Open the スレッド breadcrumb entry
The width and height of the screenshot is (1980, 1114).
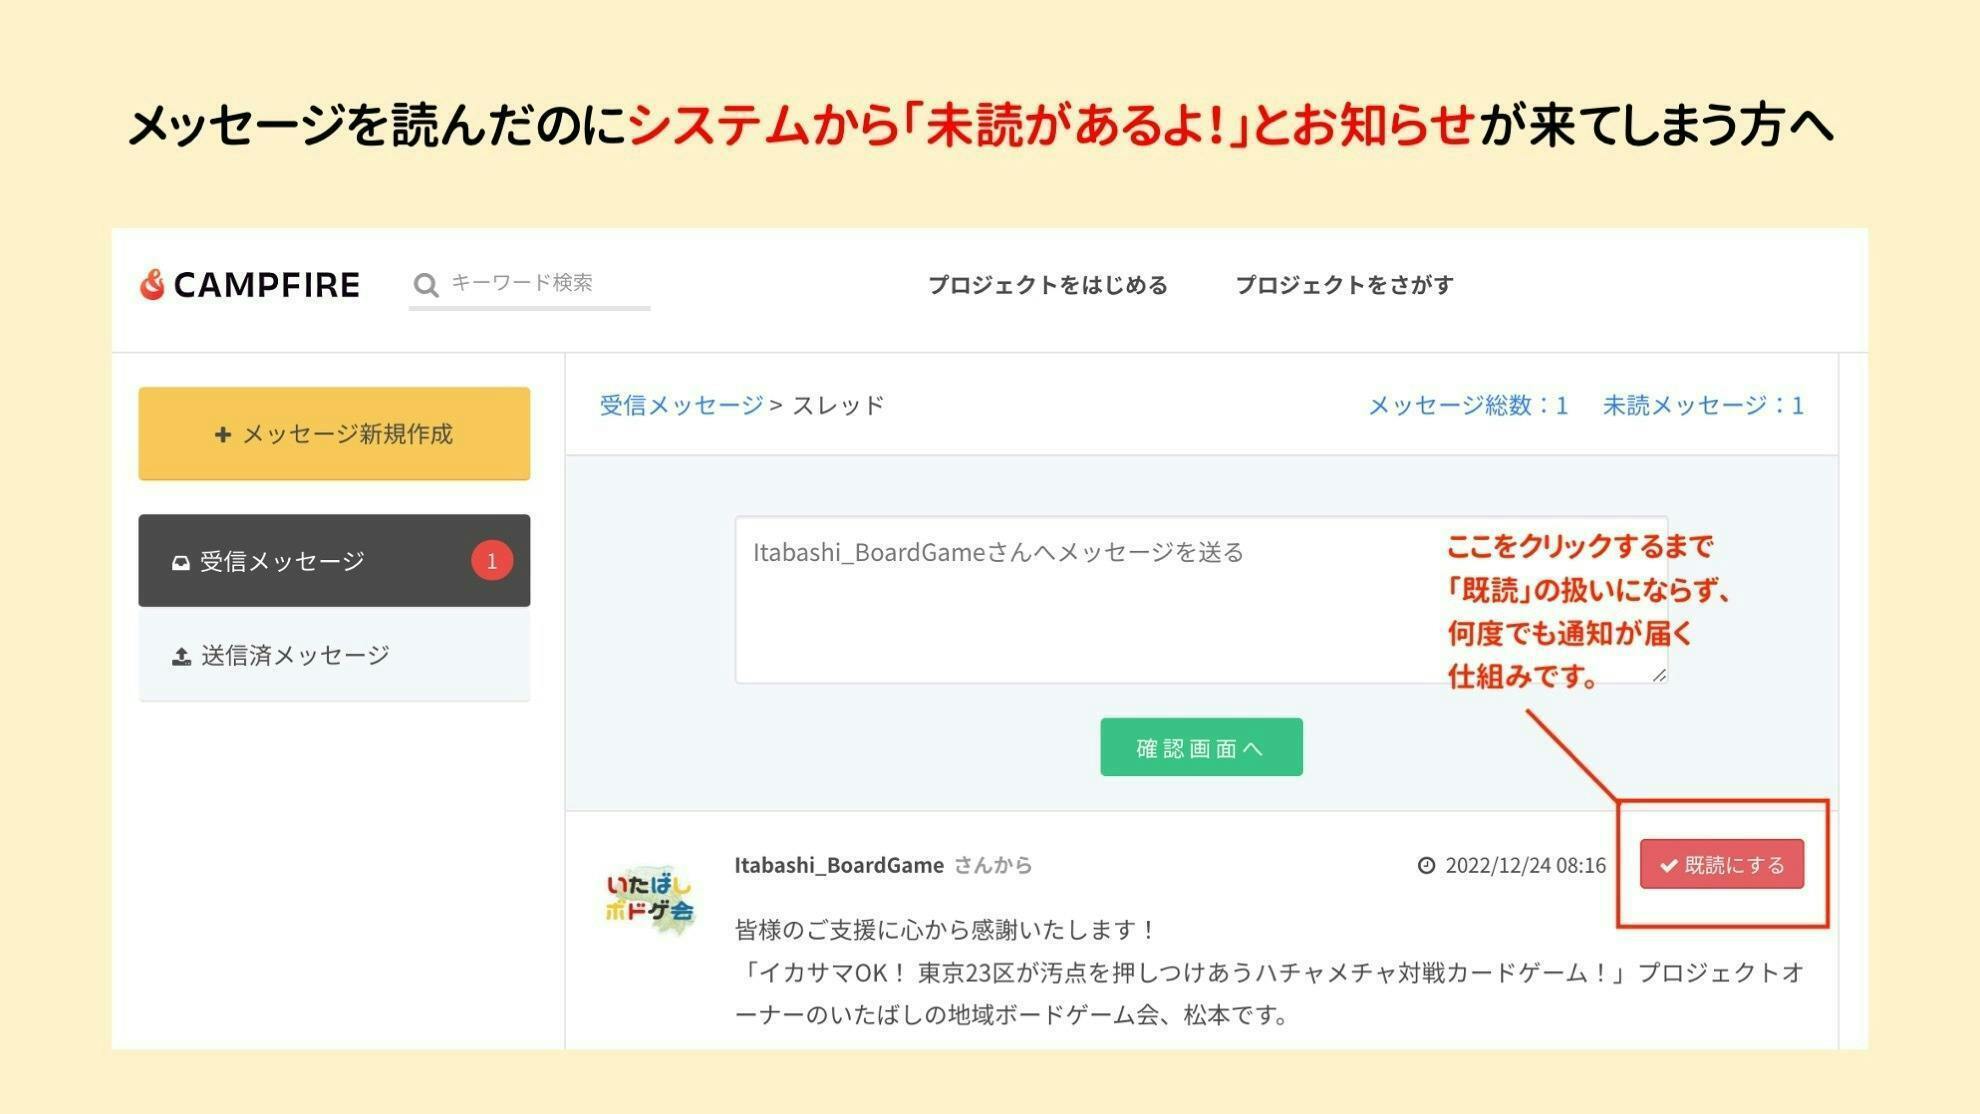click(838, 406)
